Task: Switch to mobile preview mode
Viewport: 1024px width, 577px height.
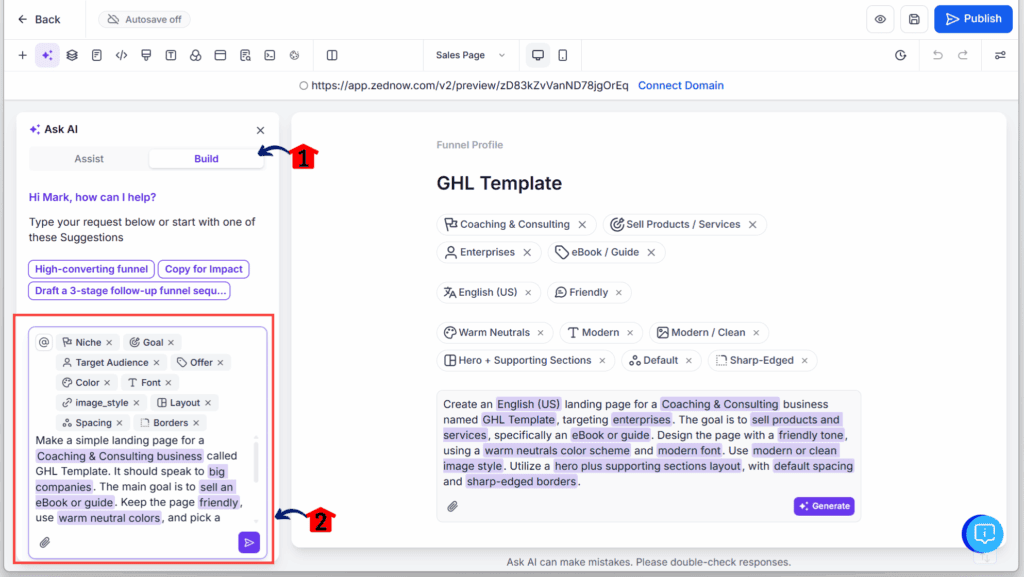Action: click(563, 55)
